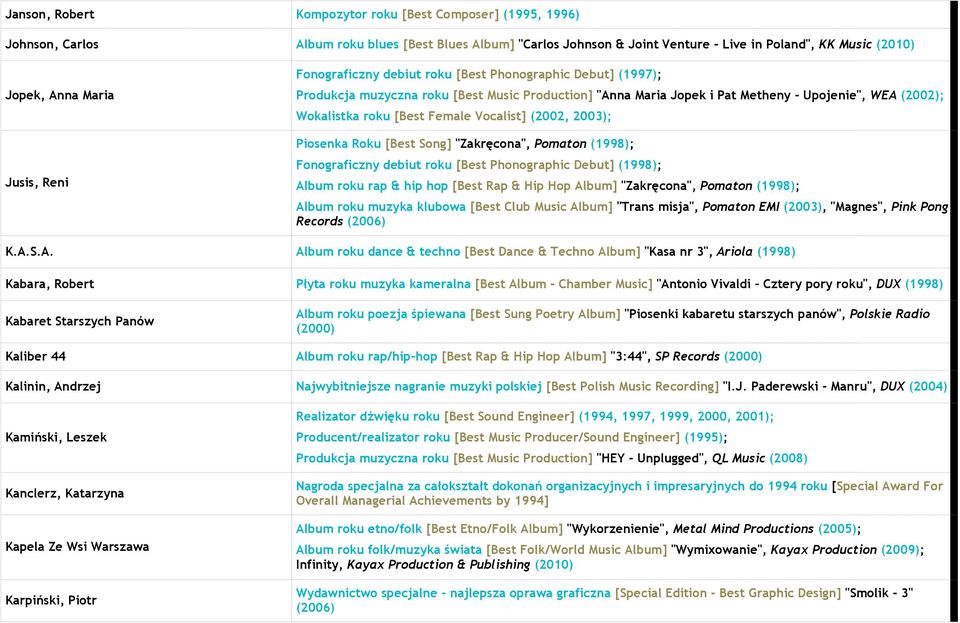Open 'Album roku blues' category link
Image resolution: width=960 pixels, height=623 pixels.
[347, 44]
